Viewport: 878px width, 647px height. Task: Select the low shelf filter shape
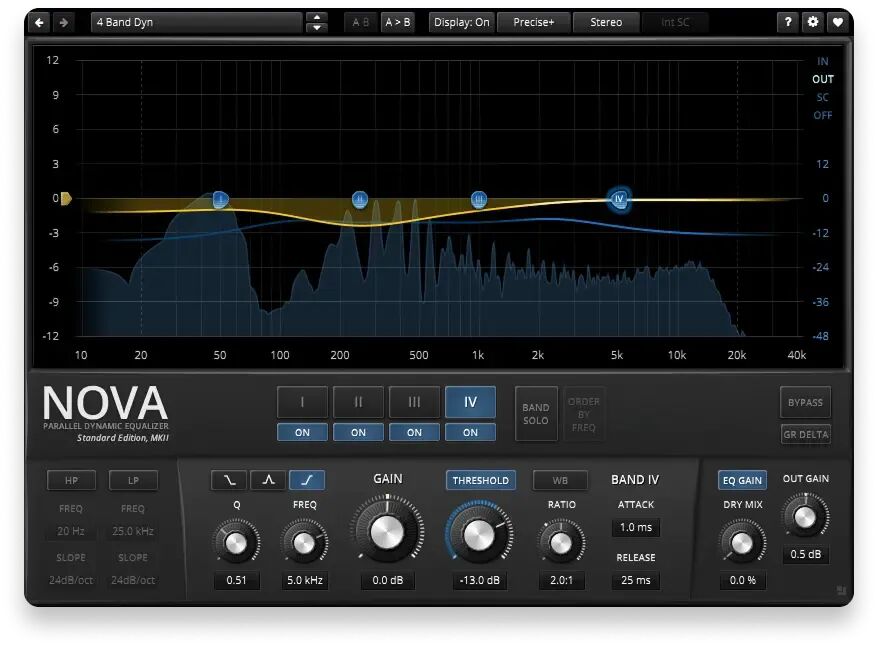229,480
